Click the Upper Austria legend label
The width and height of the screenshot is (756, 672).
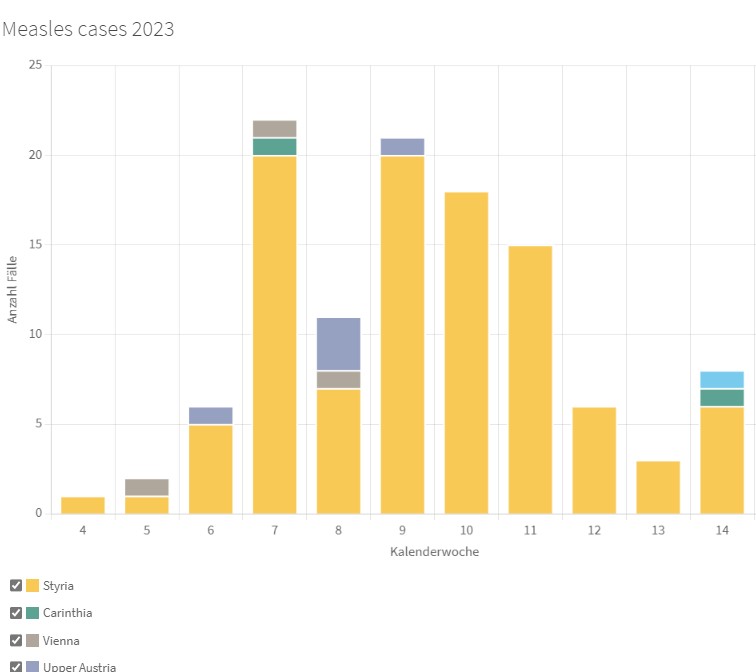[x=80, y=667]
